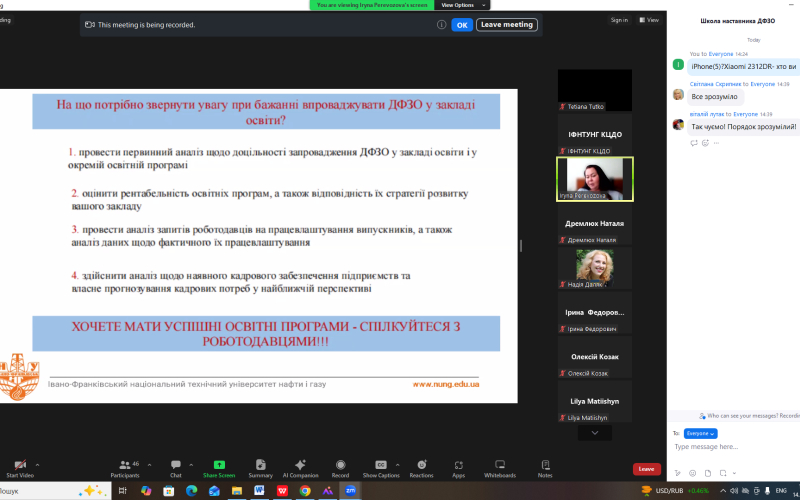Expand Chat options arrow
Viewport: 800px width, 500px height.
point(191,465)
